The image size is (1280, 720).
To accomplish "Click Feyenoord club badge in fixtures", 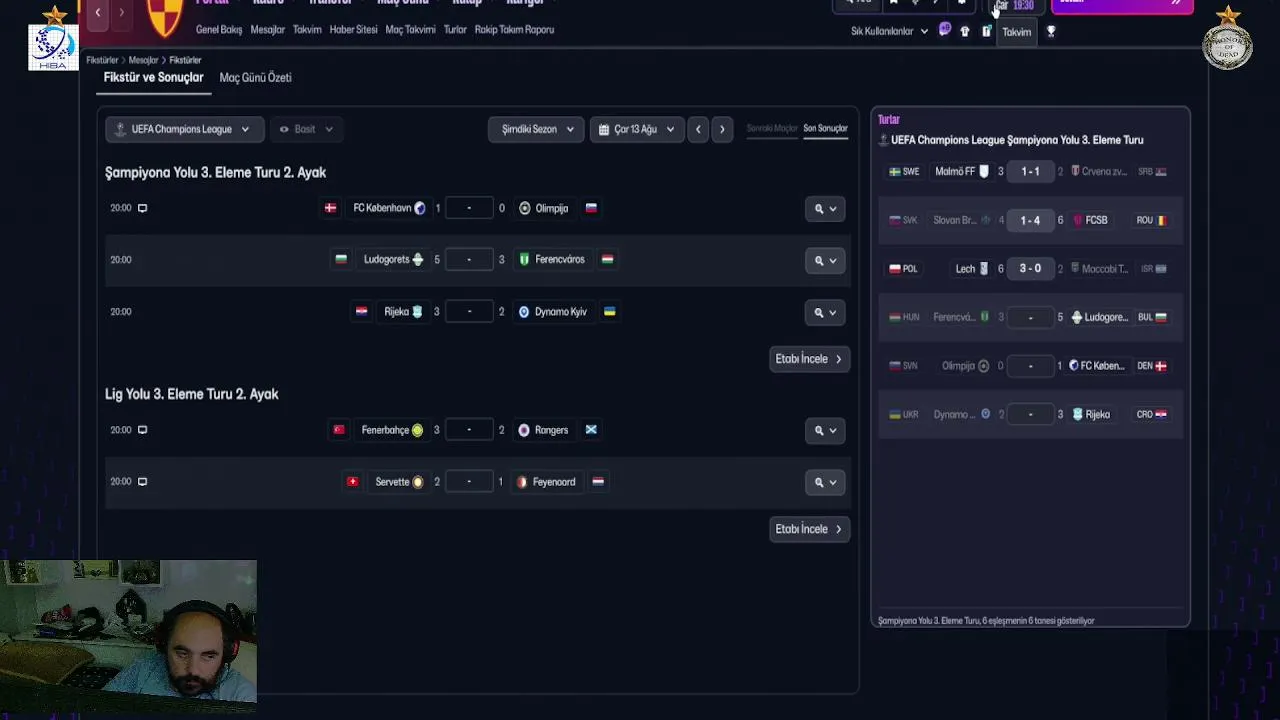I will (x=522, y=481).
